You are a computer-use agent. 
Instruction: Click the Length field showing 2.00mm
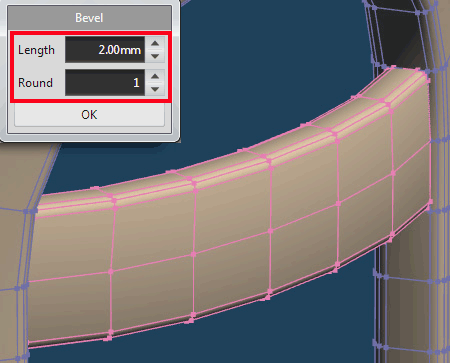(x=105, y=50)
